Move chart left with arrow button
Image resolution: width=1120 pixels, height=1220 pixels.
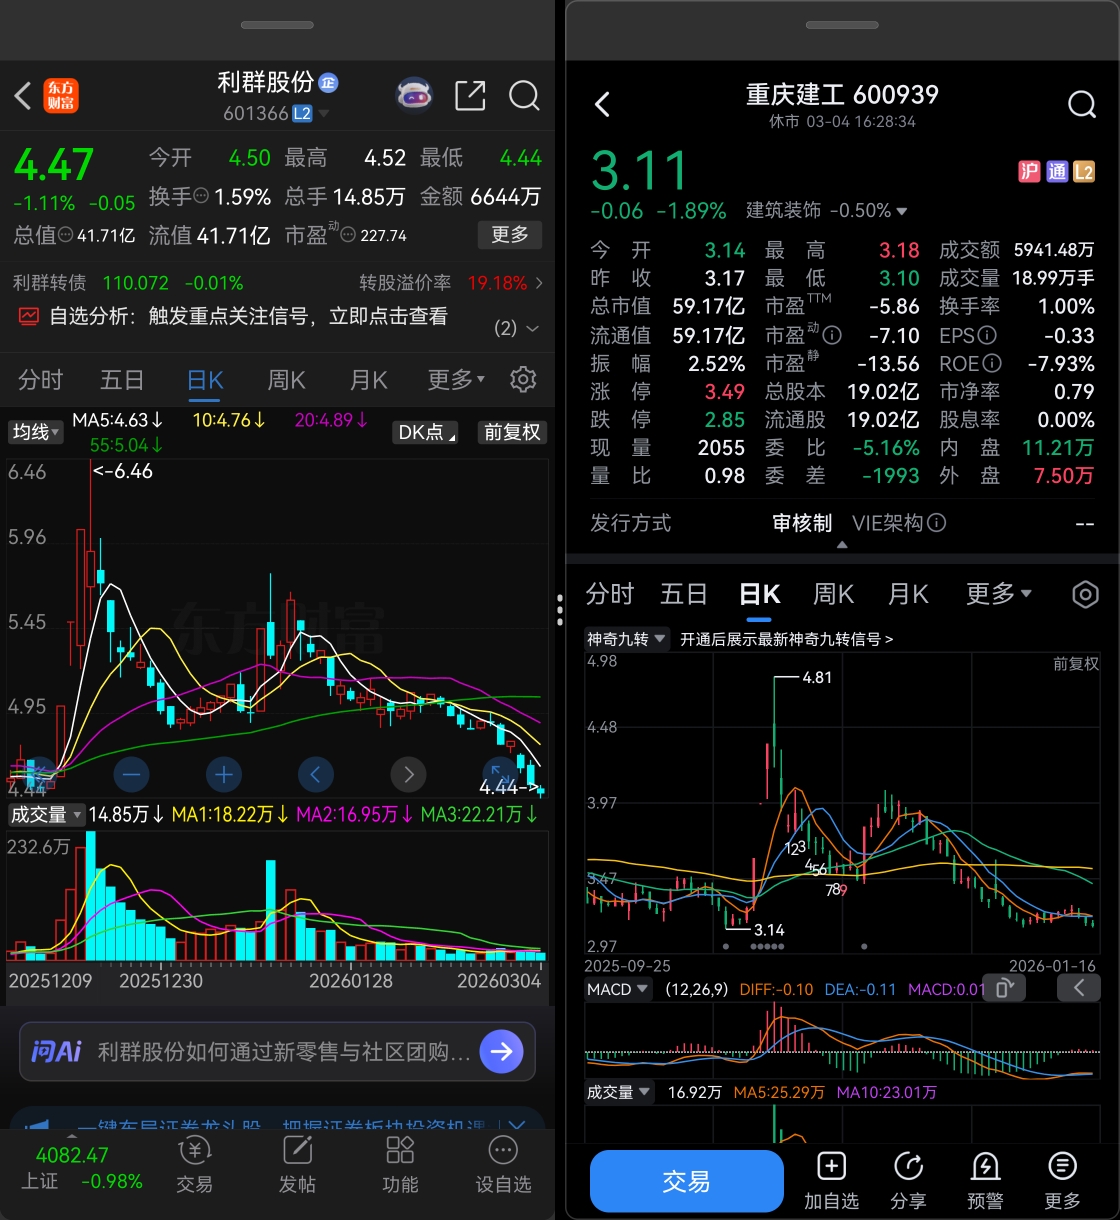tap(316, 774)
